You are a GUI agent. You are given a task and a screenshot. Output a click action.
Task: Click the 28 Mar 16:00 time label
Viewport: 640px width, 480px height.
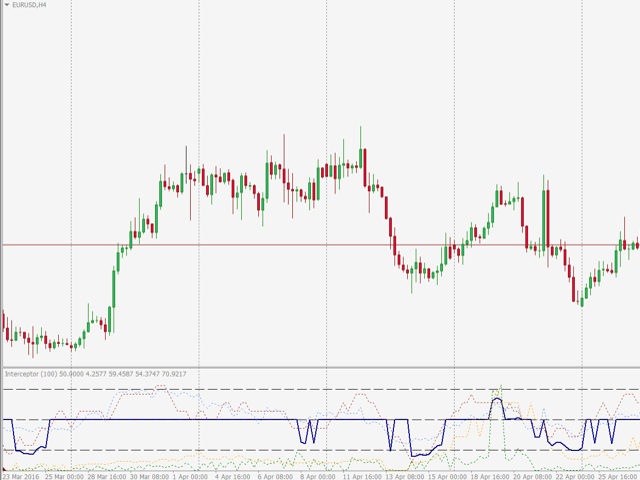[106, 475]
